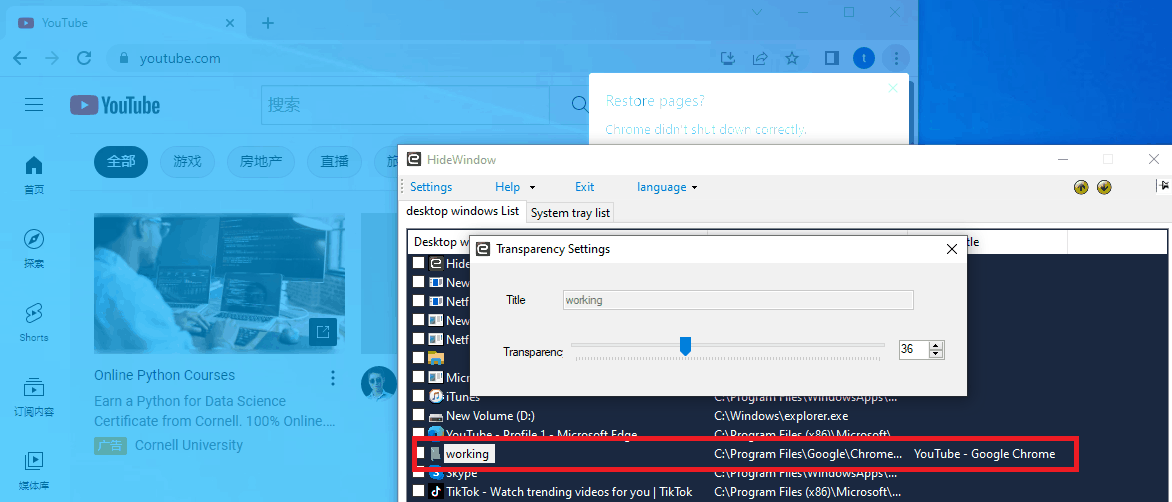The image size is (1172, 502).
Task: Check the box for the HideWindow row
Action: (419, 263)
